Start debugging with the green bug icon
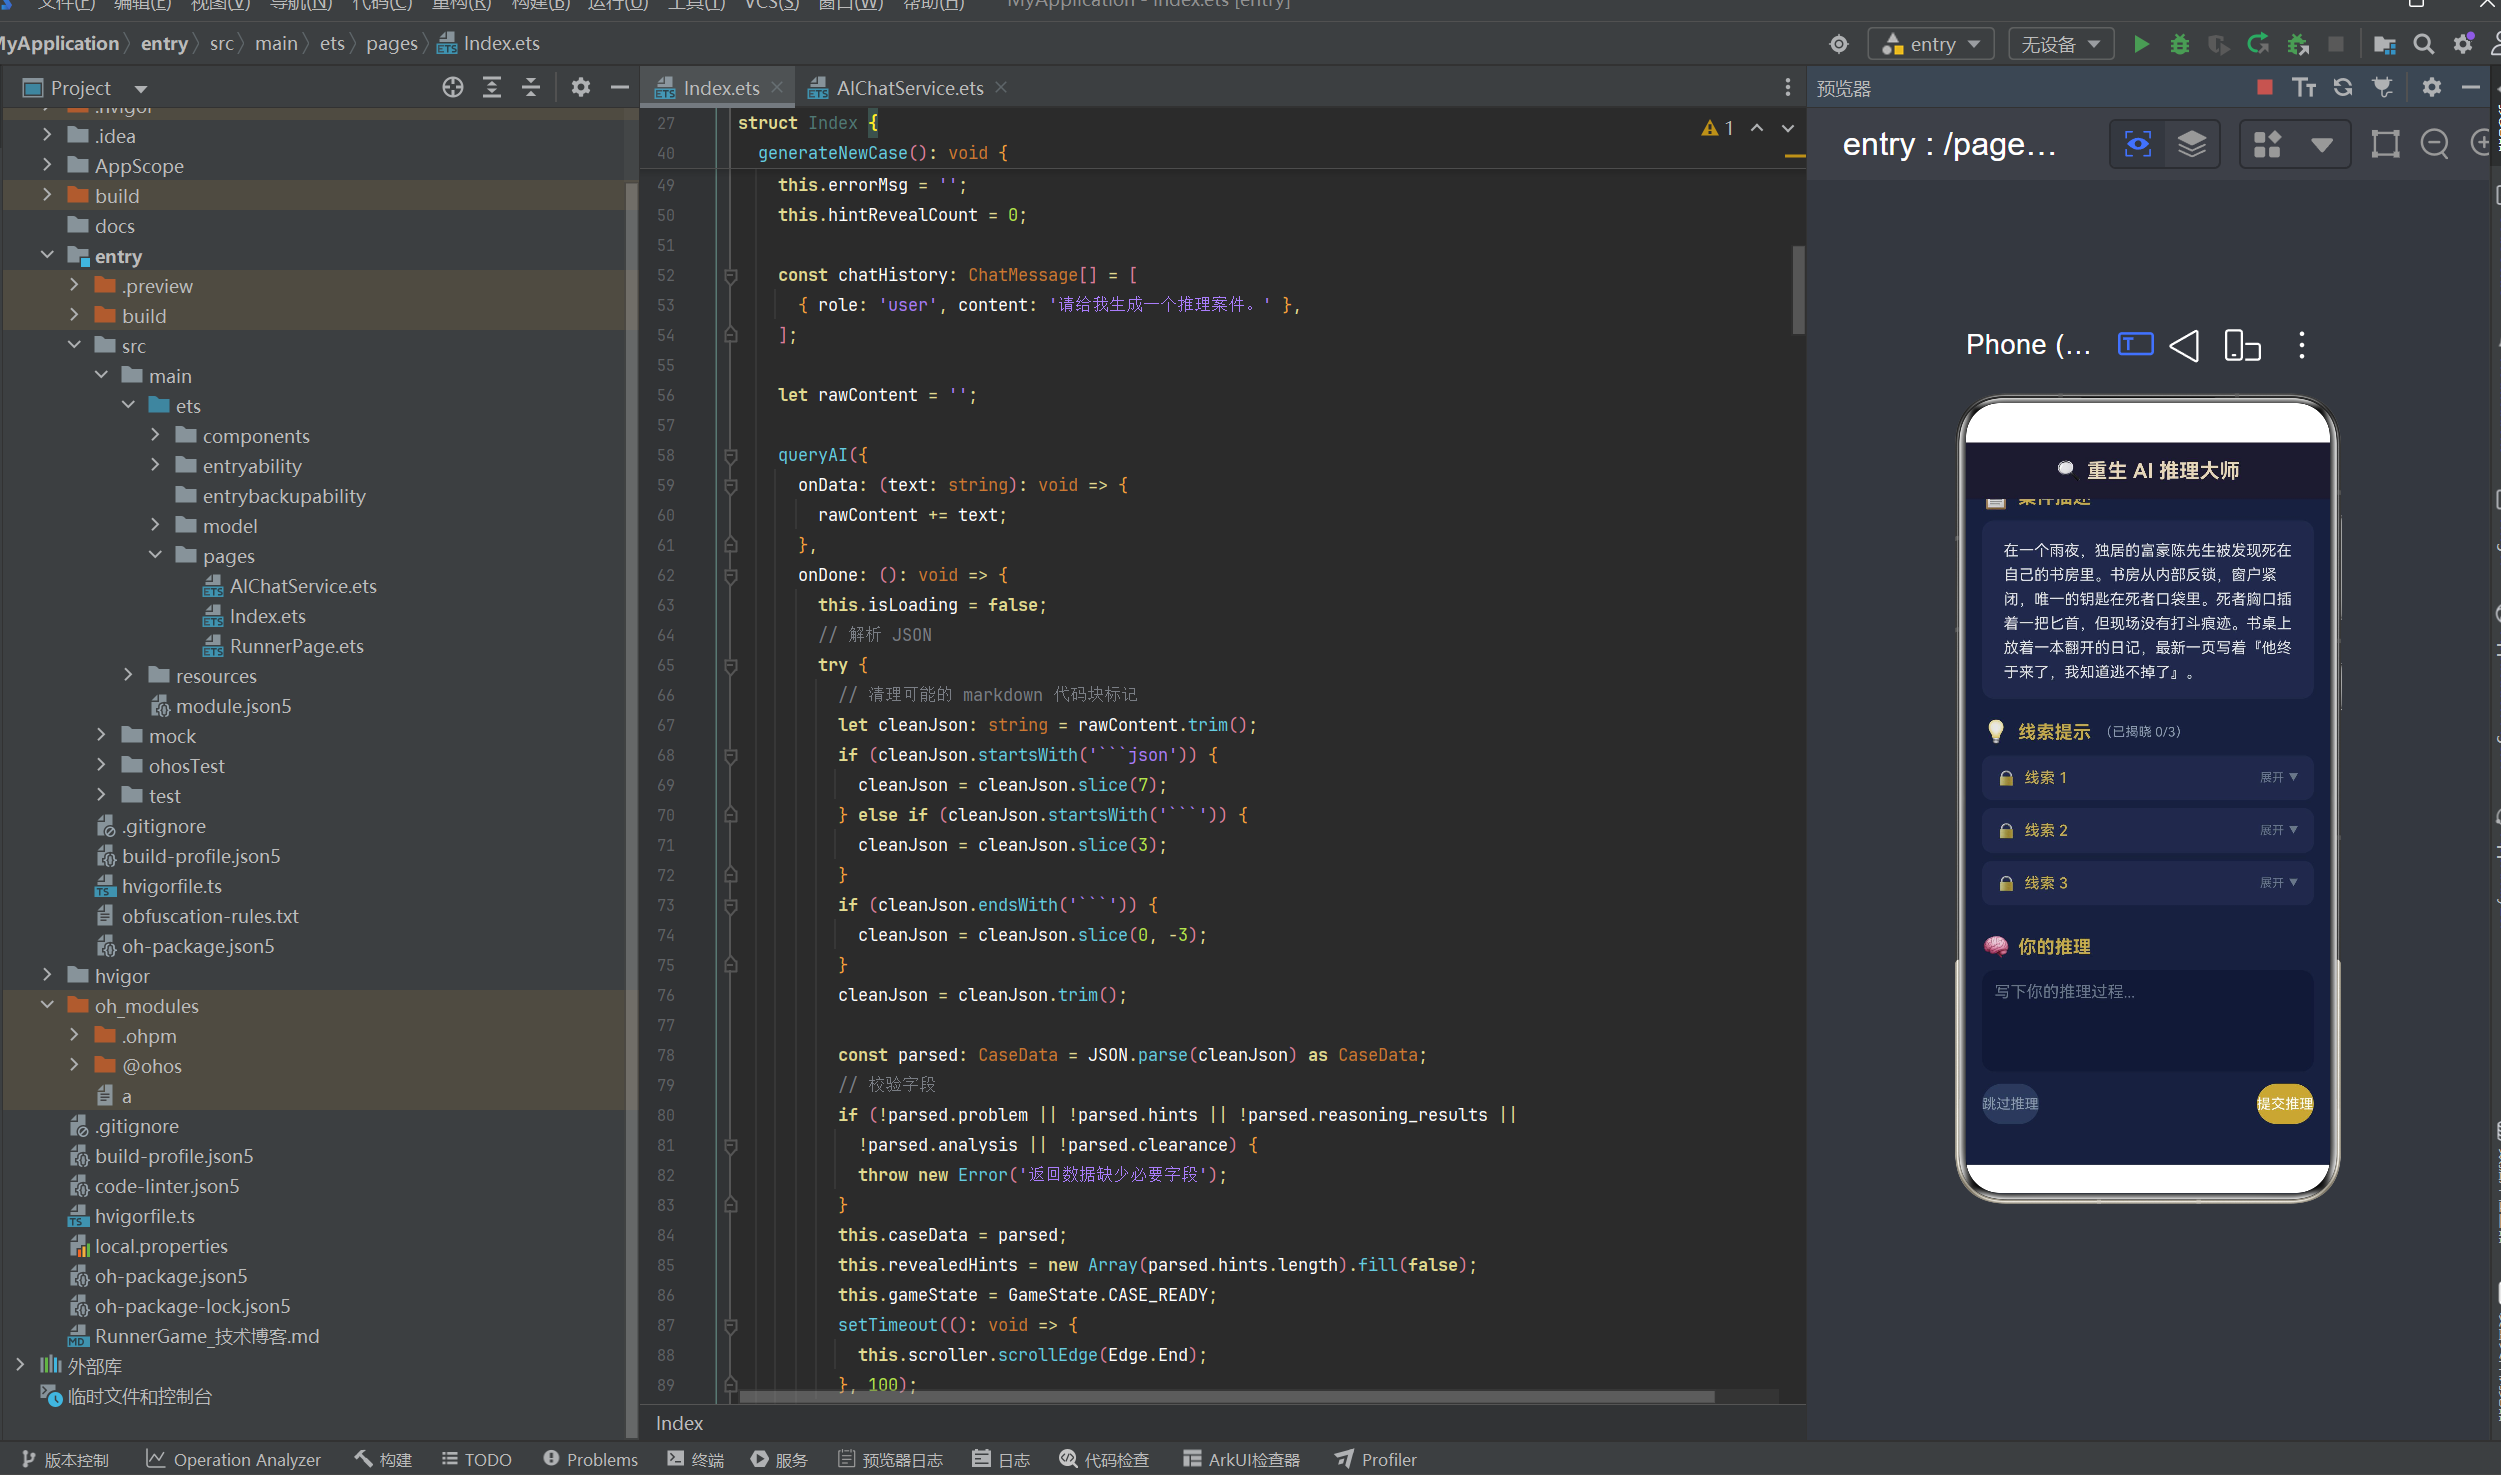 click(2180, 44)
